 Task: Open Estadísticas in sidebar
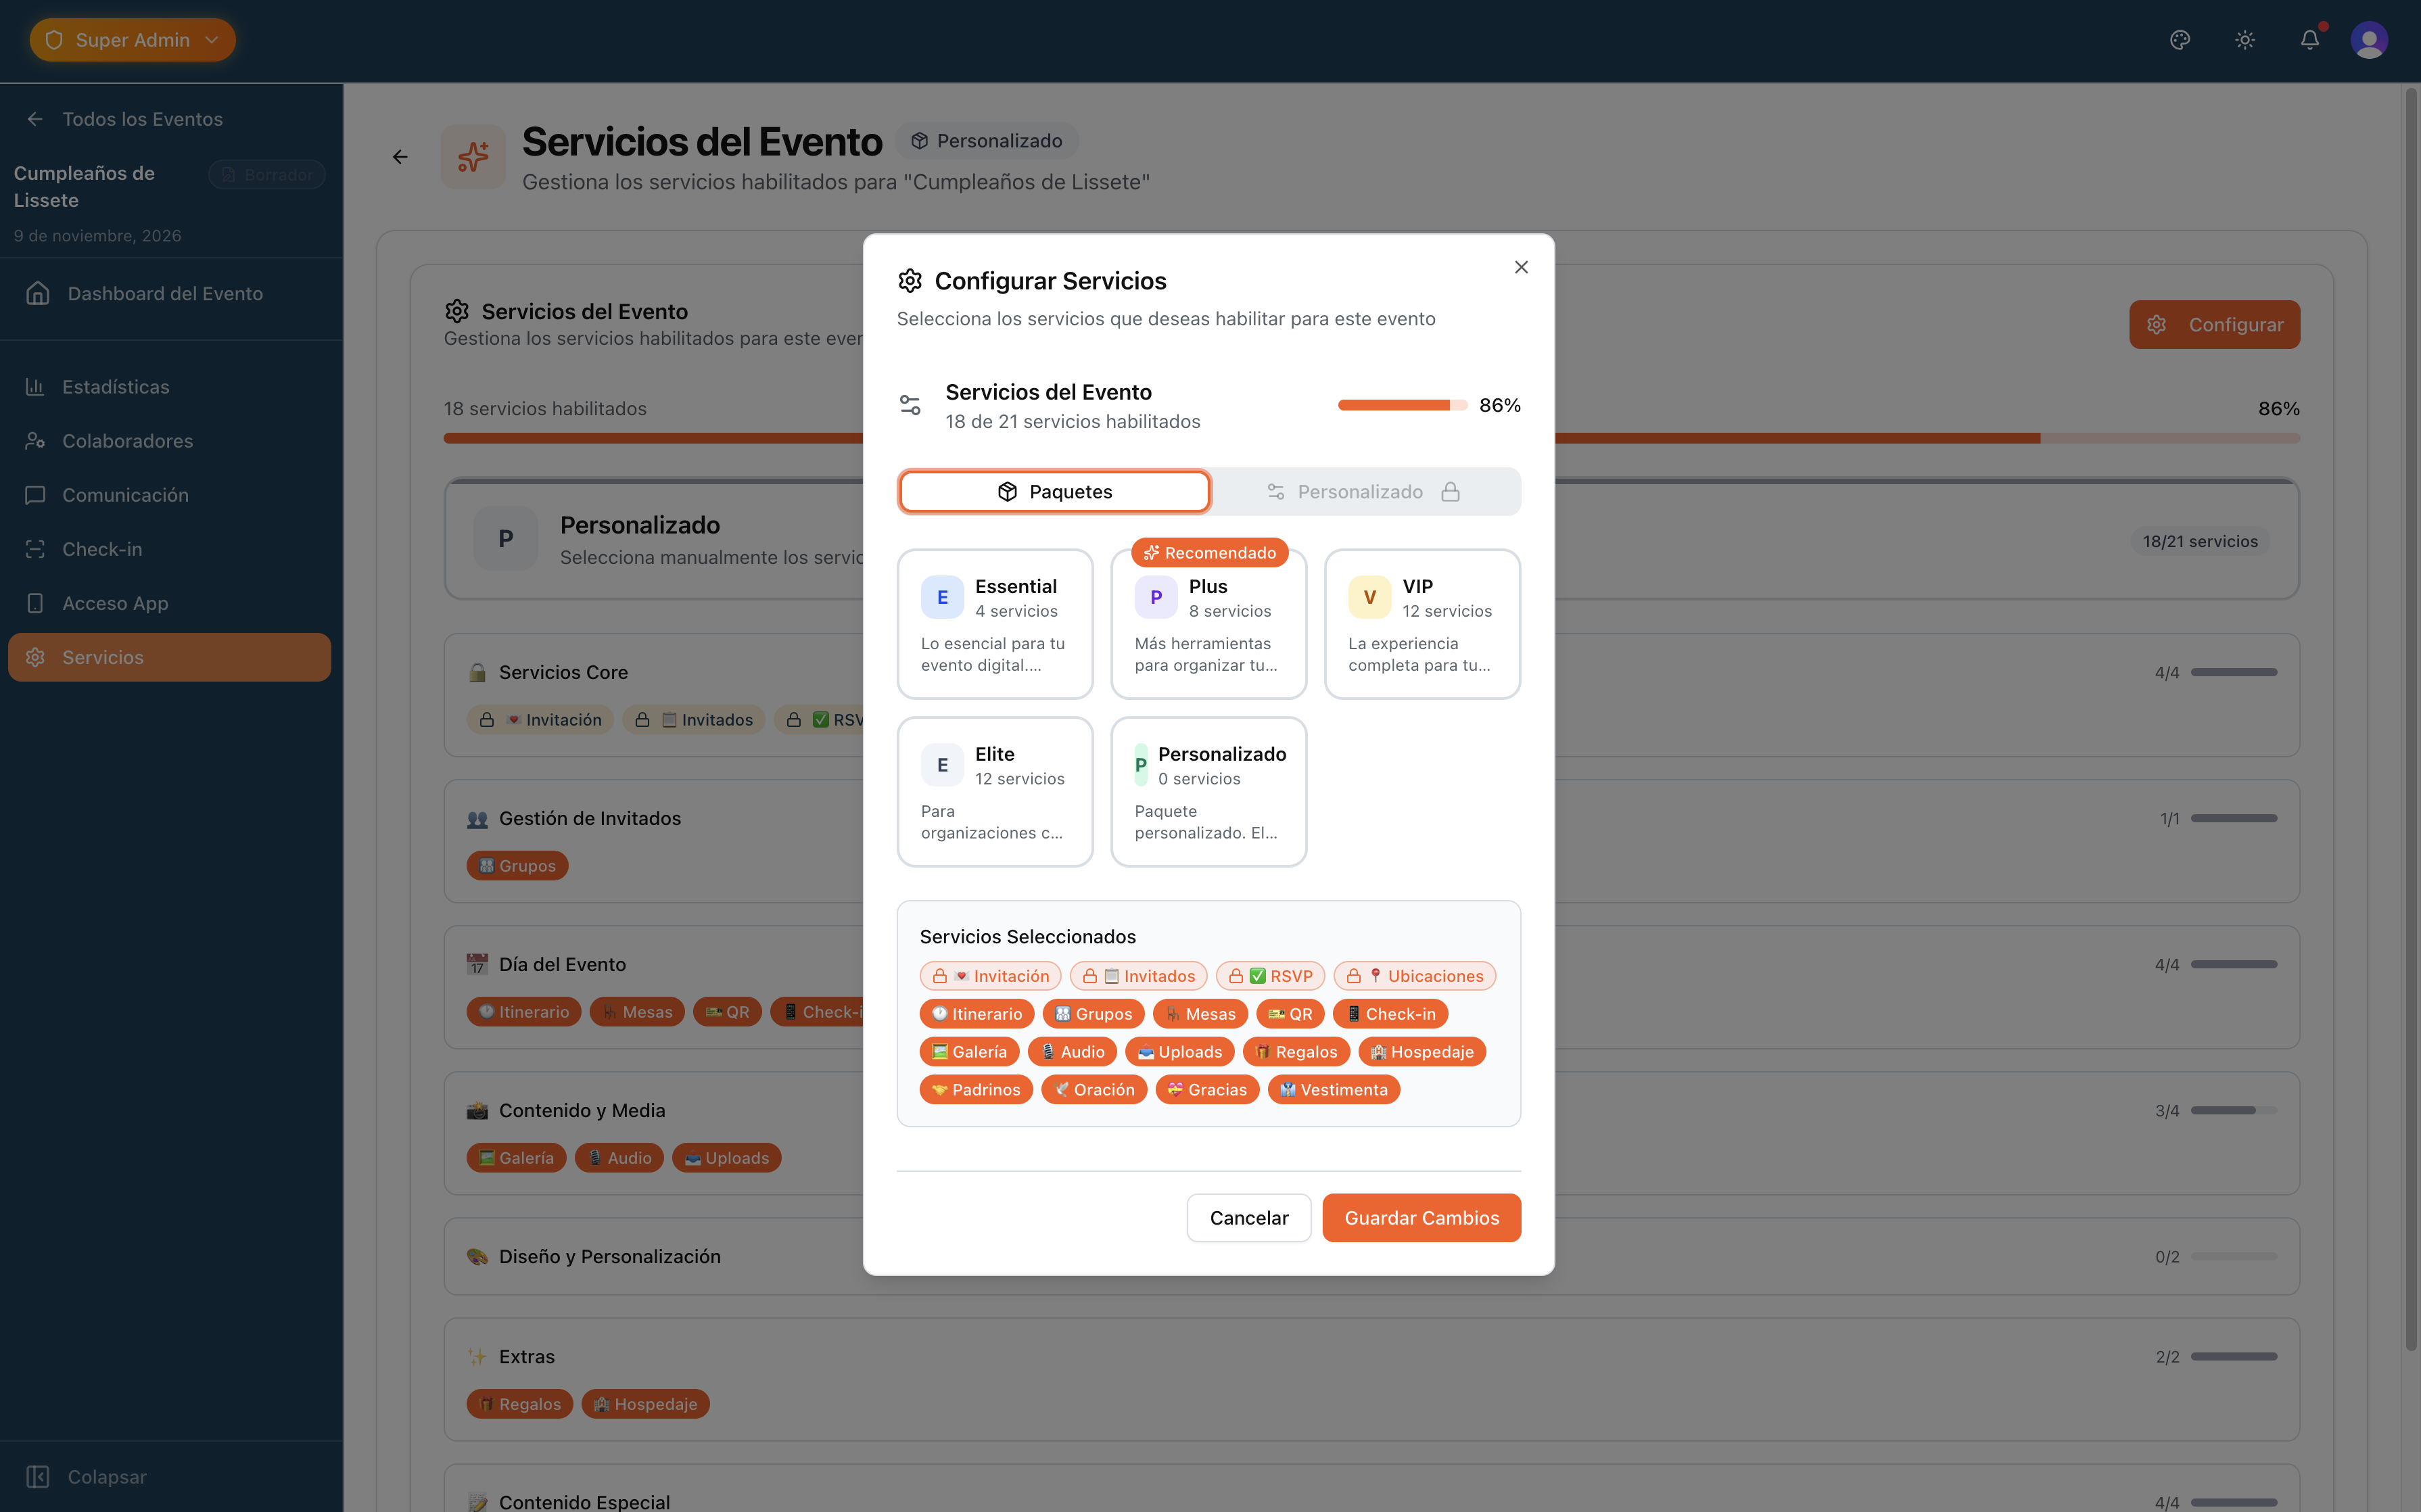pos(170,386)
